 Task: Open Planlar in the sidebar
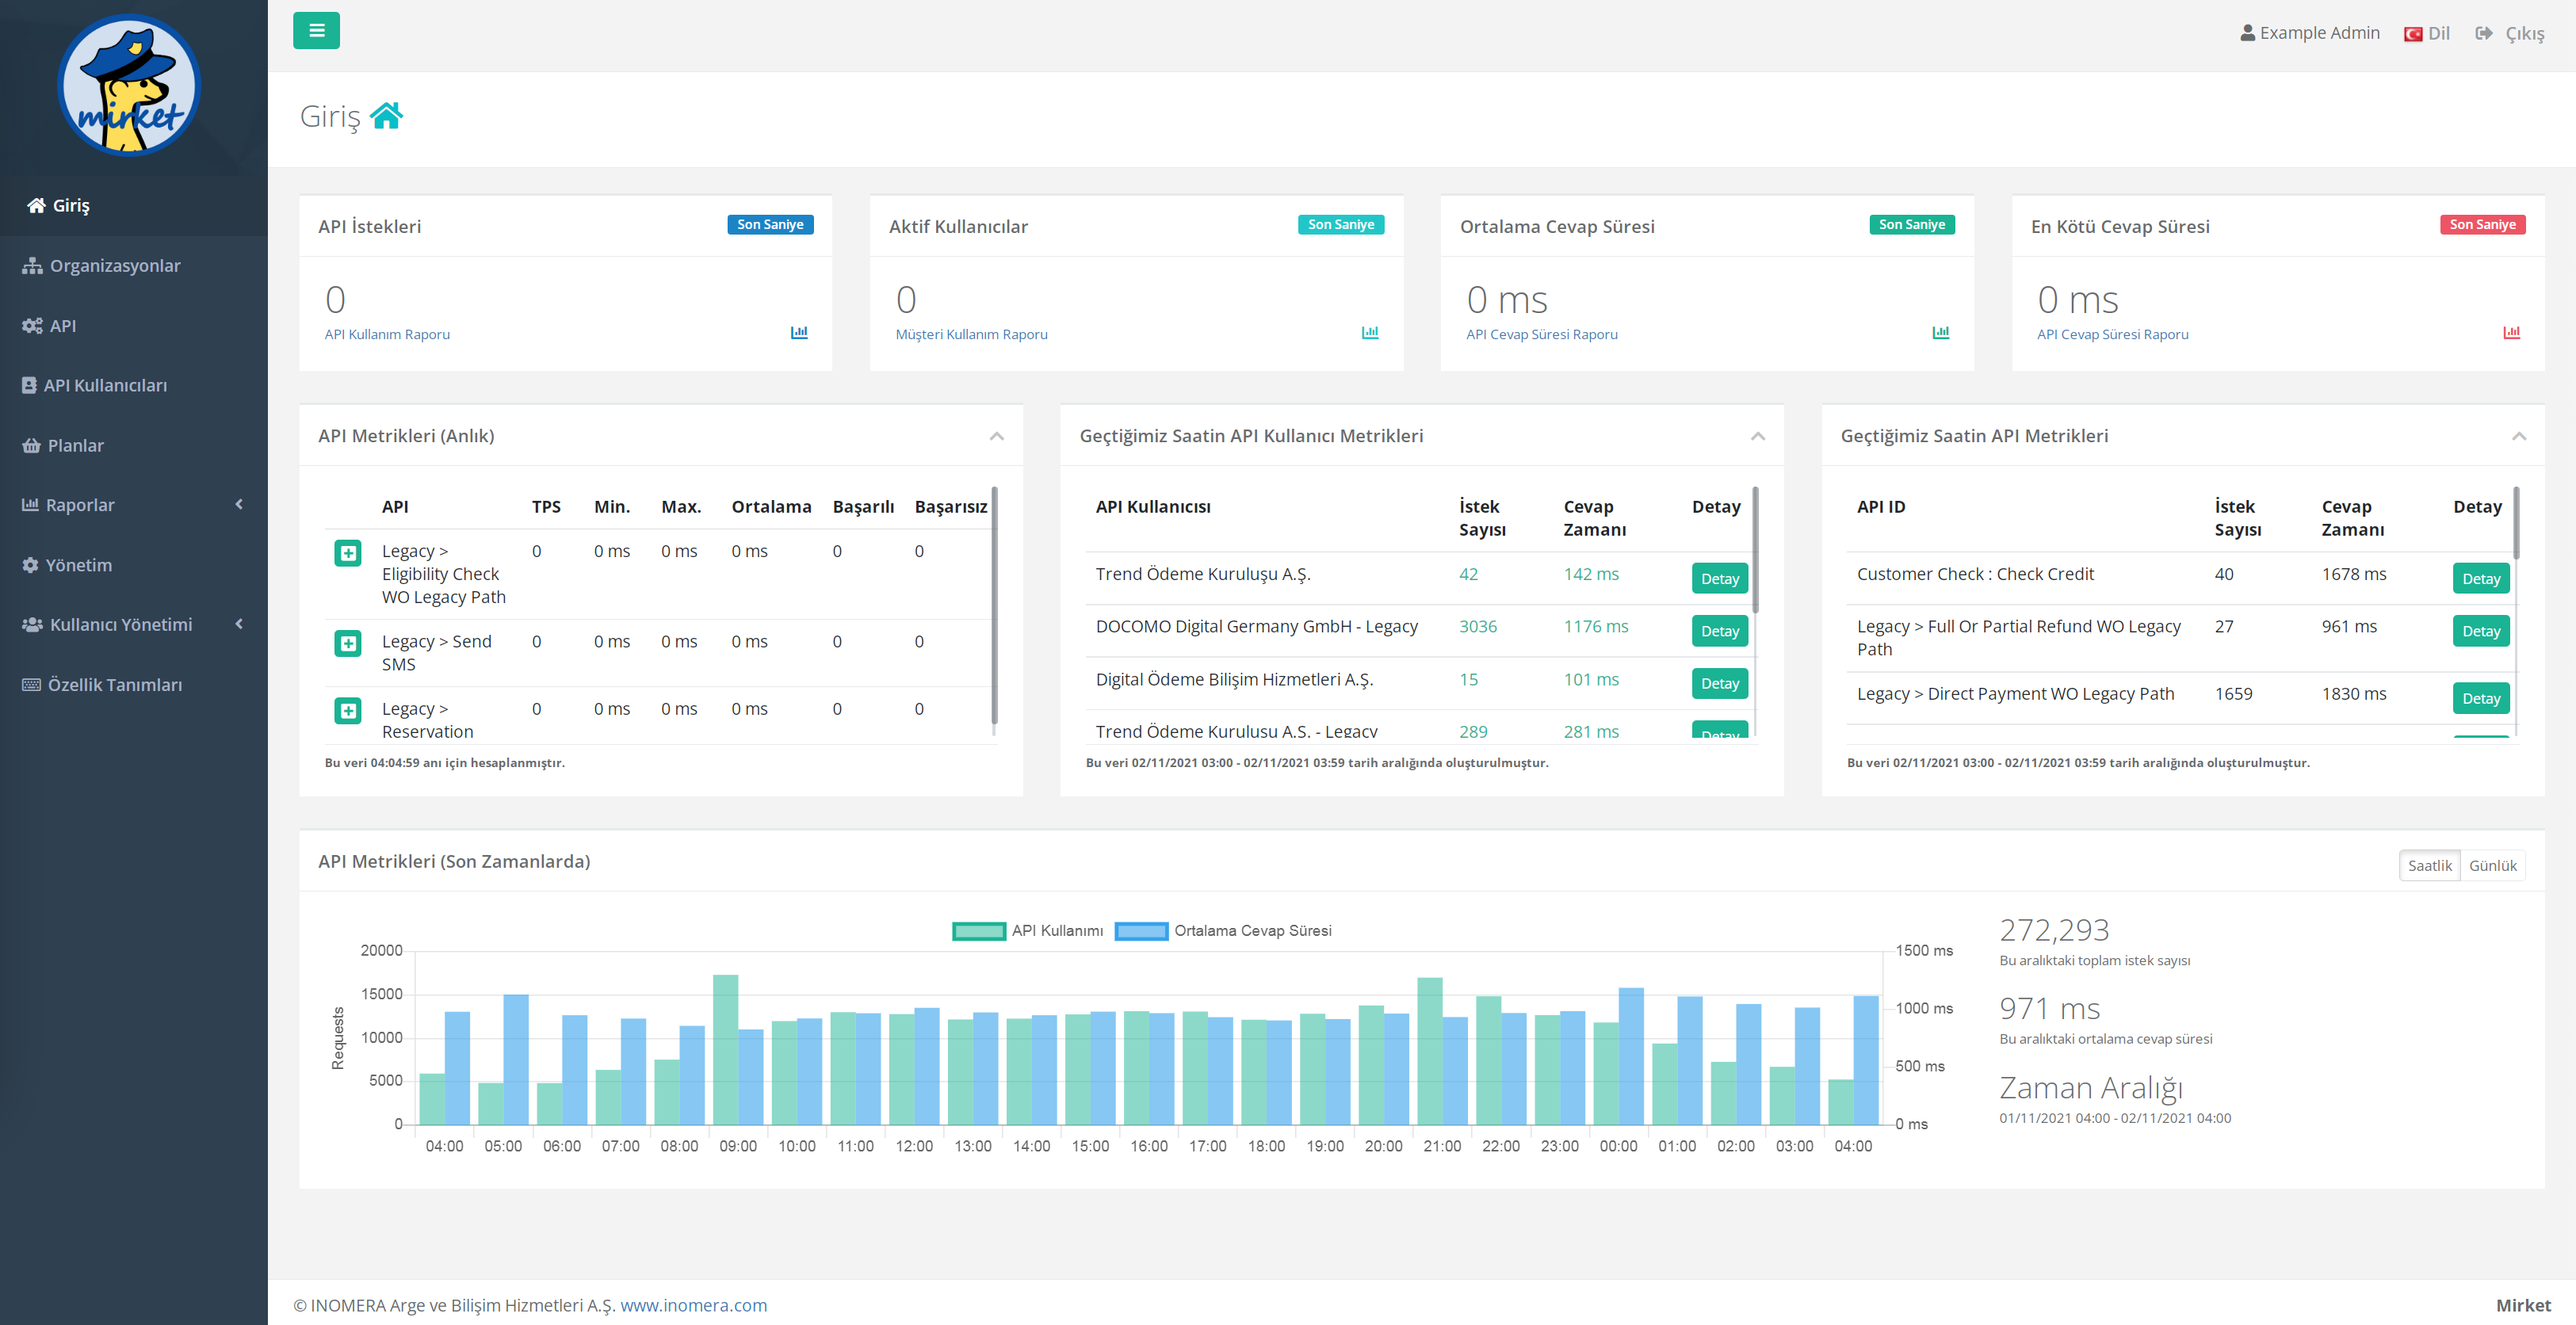pyautogui.click(x=134, y=445)
